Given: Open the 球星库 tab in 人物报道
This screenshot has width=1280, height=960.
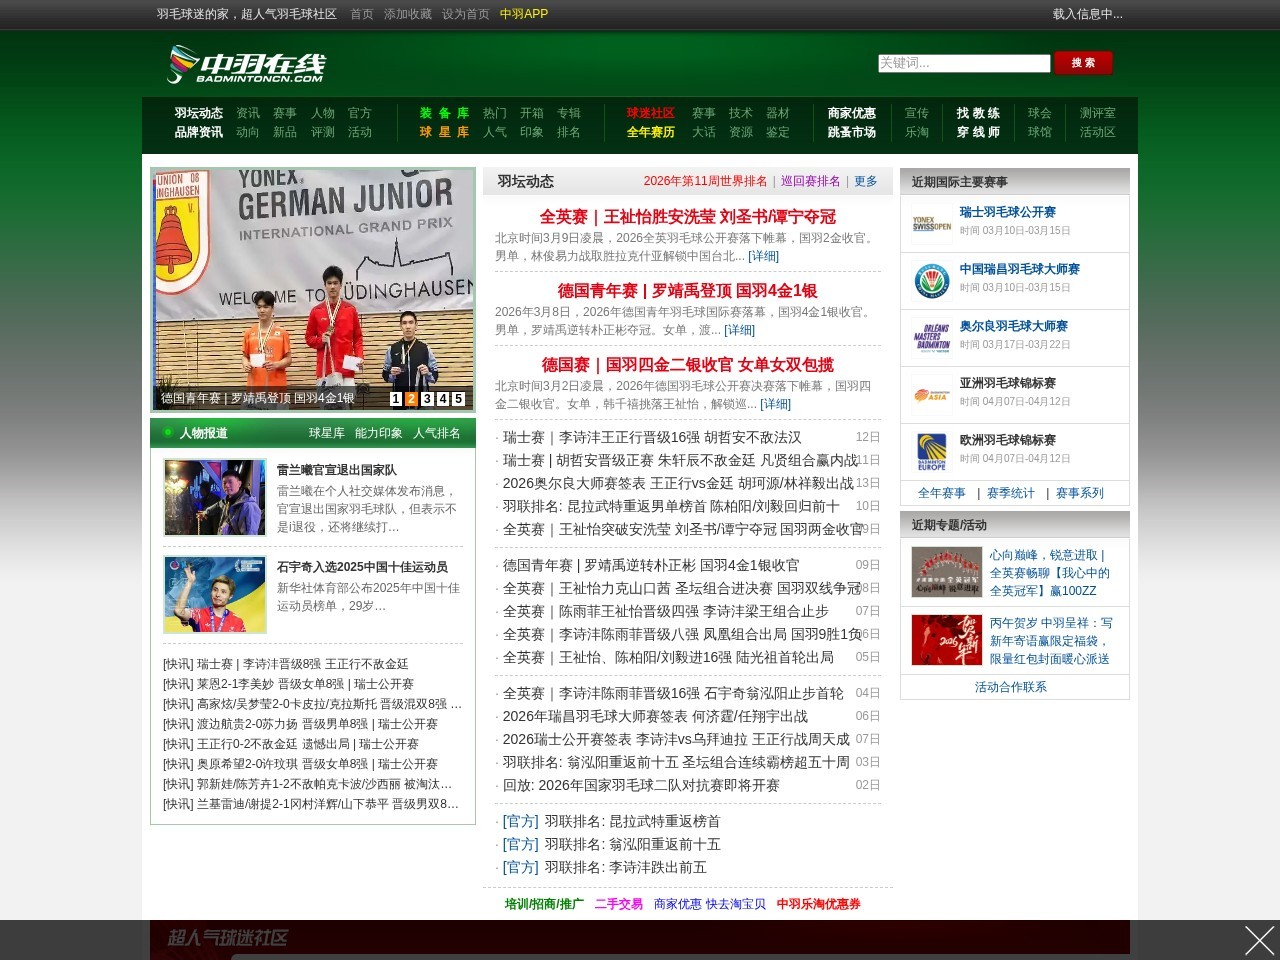Looking at the screenshot, I should click(326, 433).
